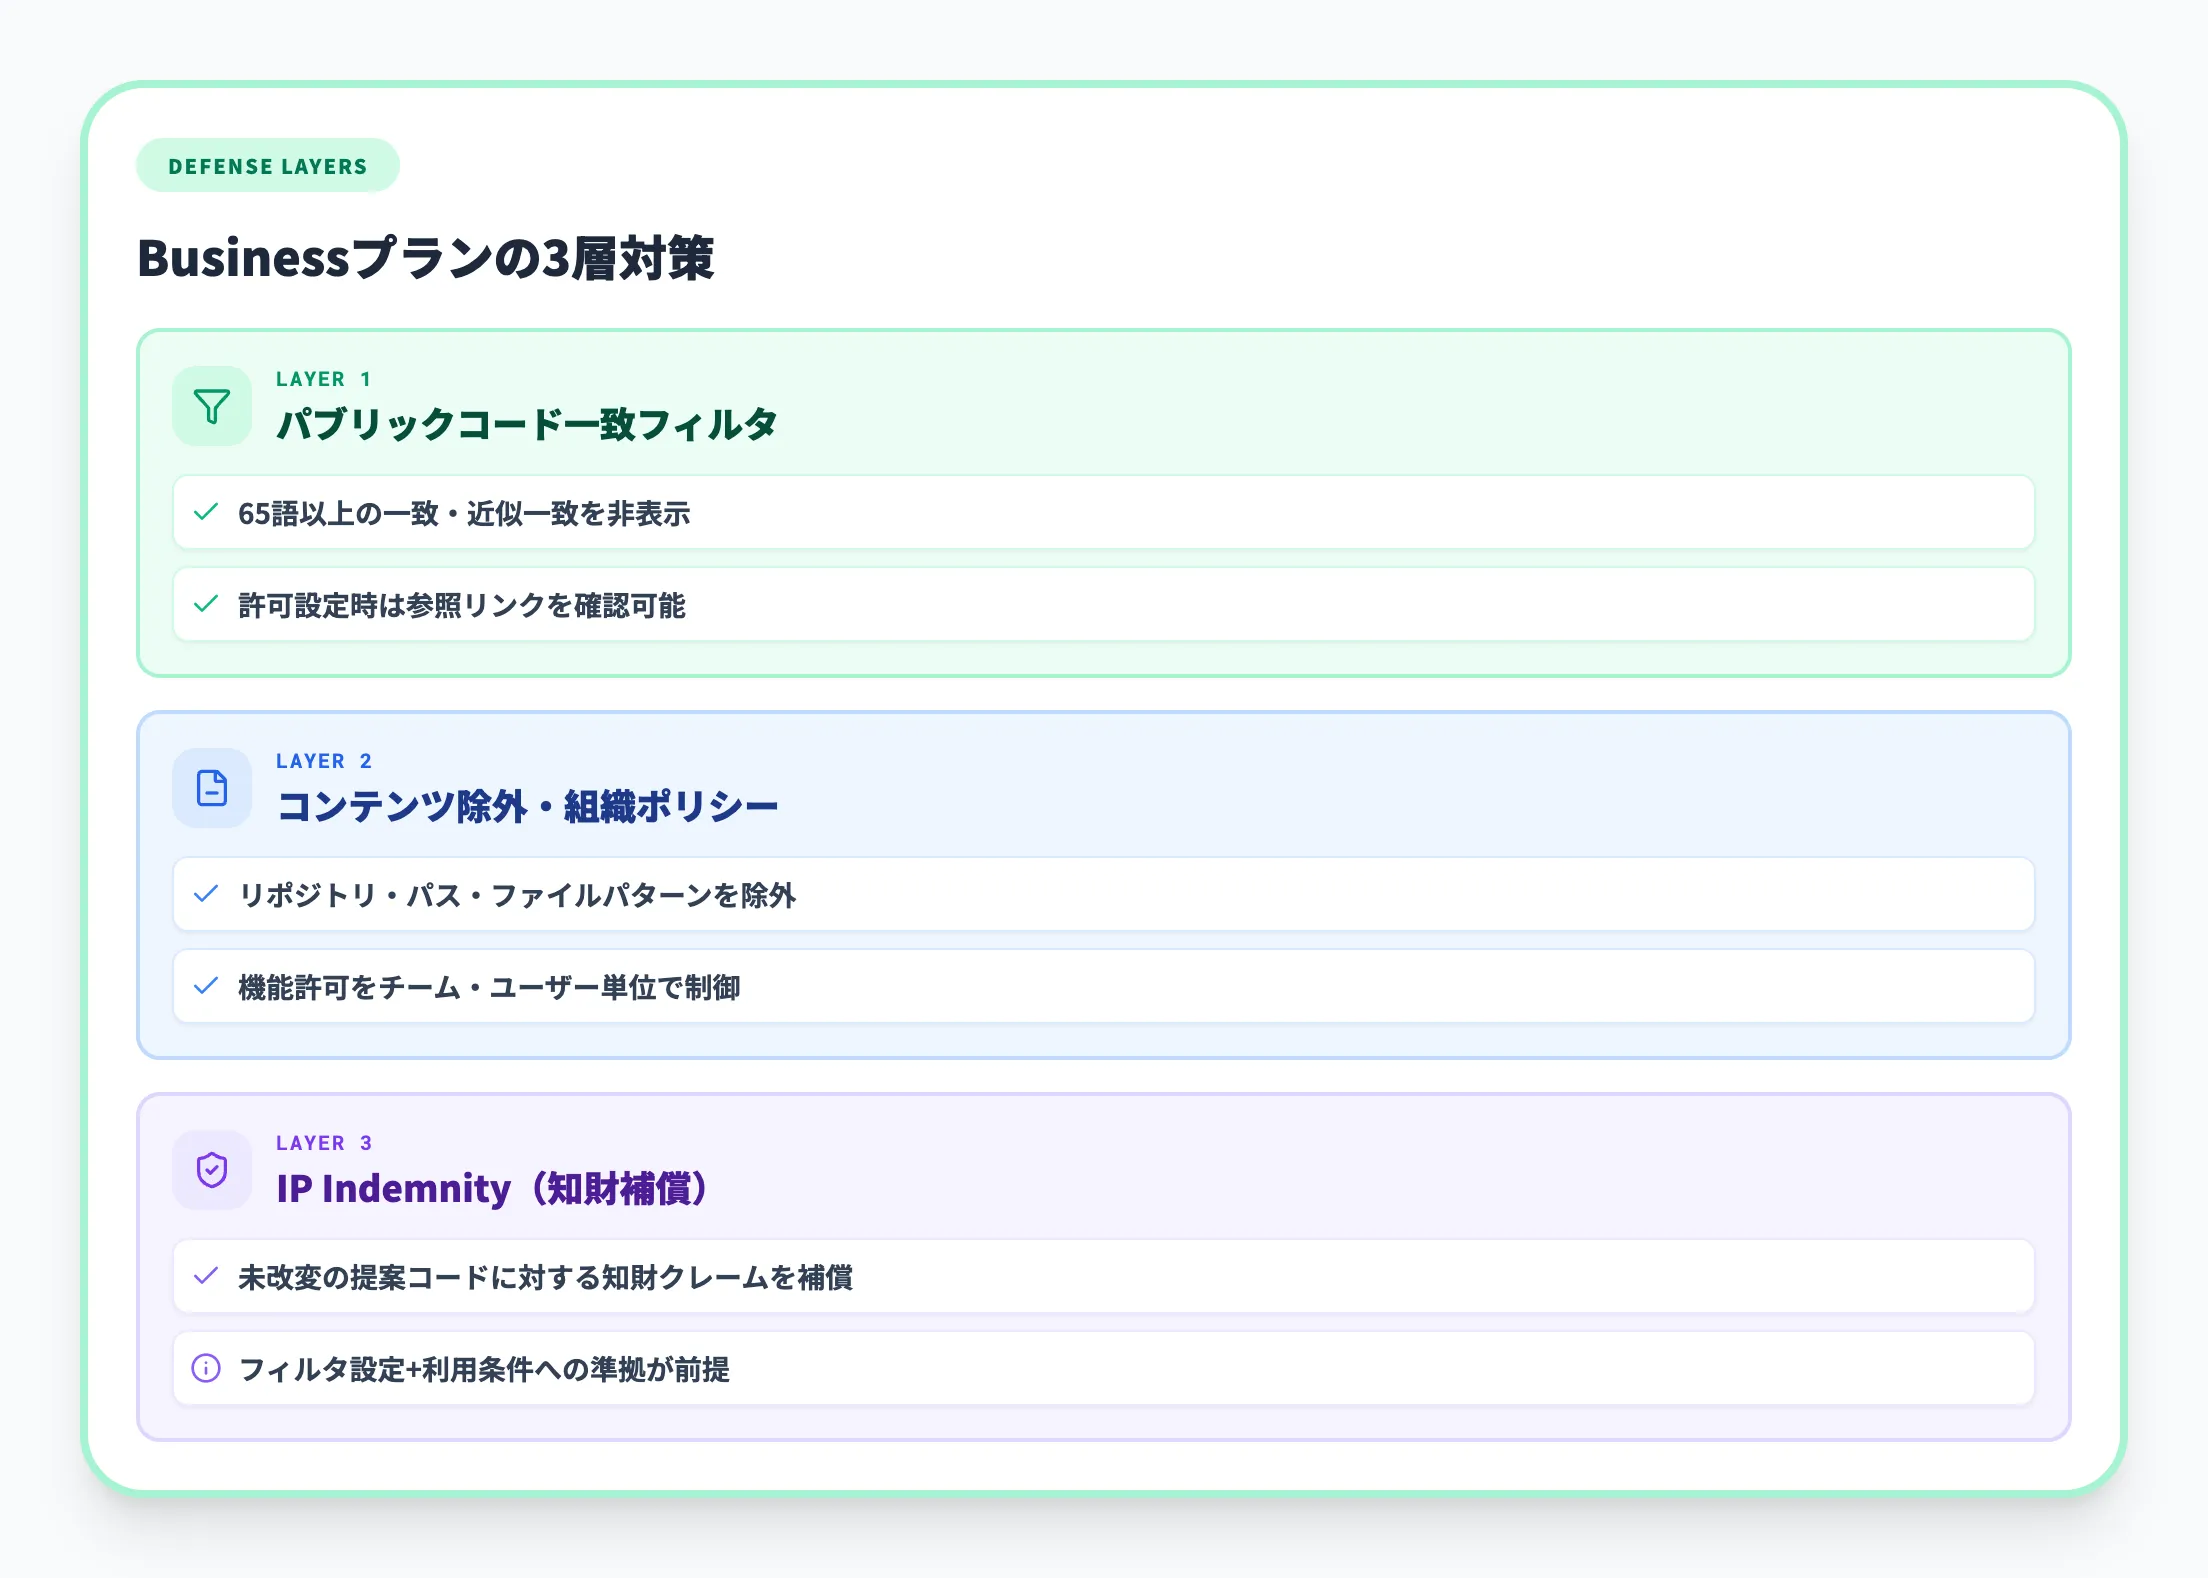Click checkmark beside リポジトリ・パス item
Screen dimensions: 2208x1578
coord(206,895)
